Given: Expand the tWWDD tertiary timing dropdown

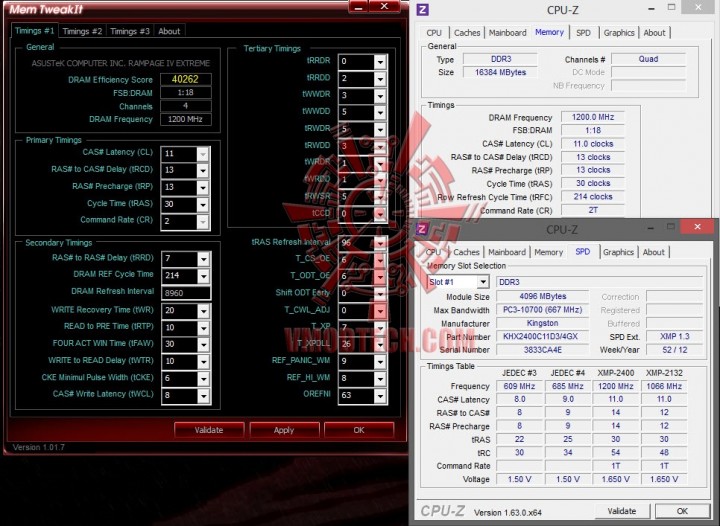Looking at the screenshot, I should pyautogui.click(x=380, y=112).
